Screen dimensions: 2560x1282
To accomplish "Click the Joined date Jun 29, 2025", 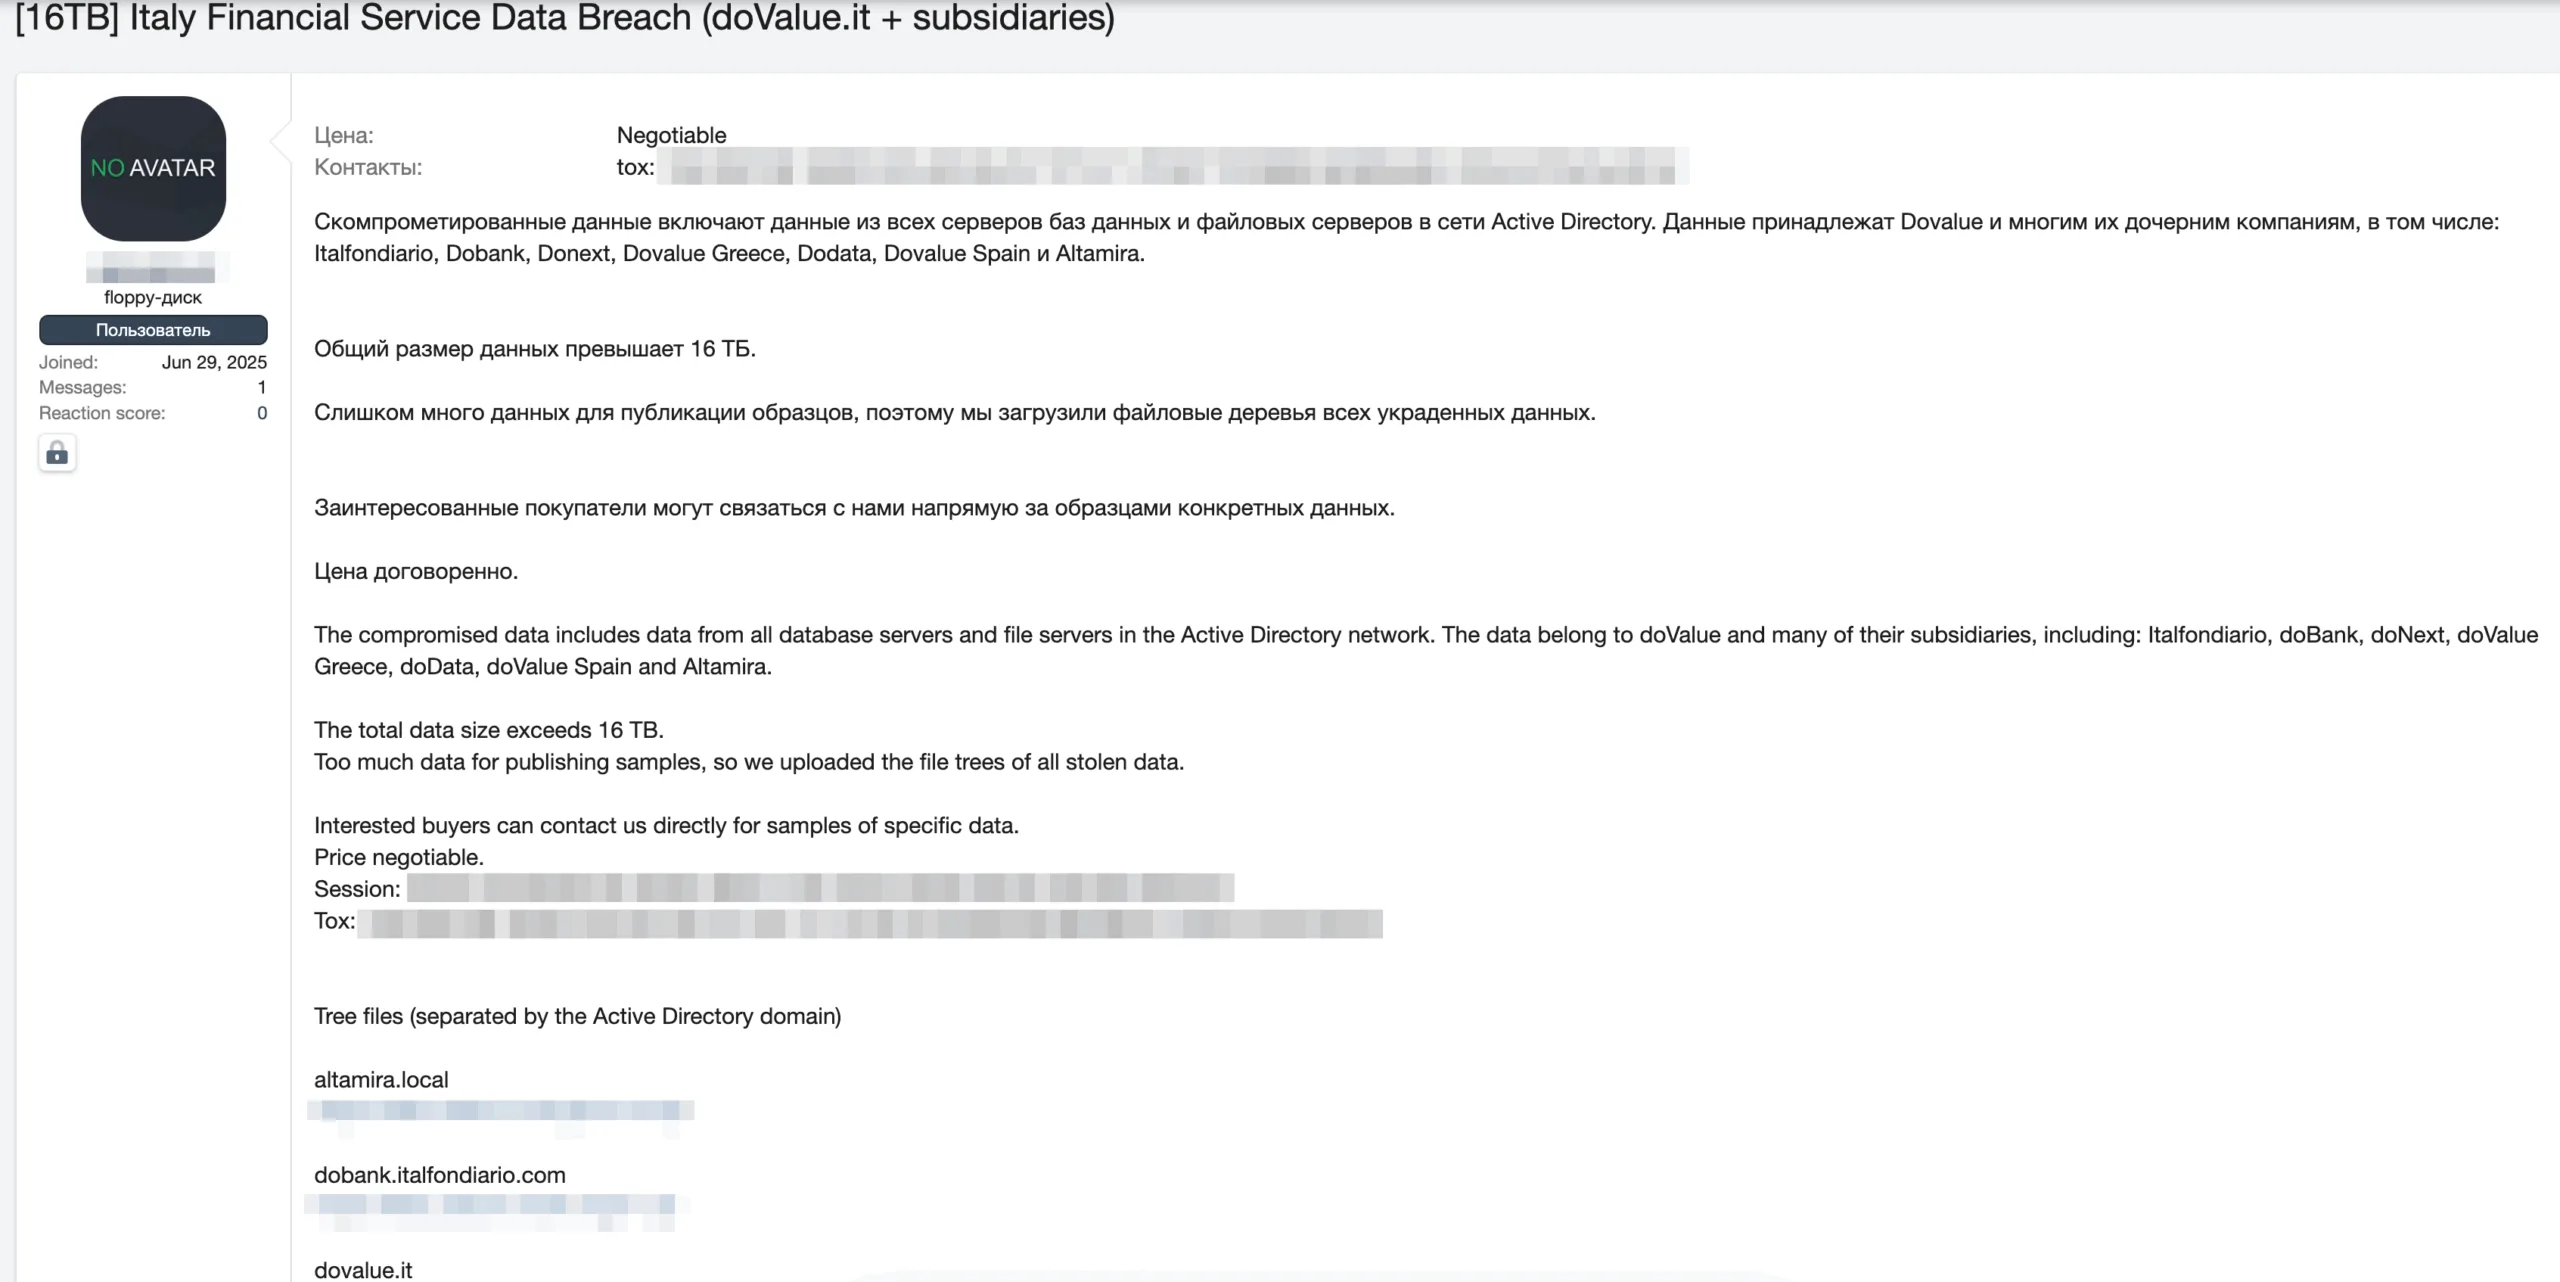I will point(214,362).
